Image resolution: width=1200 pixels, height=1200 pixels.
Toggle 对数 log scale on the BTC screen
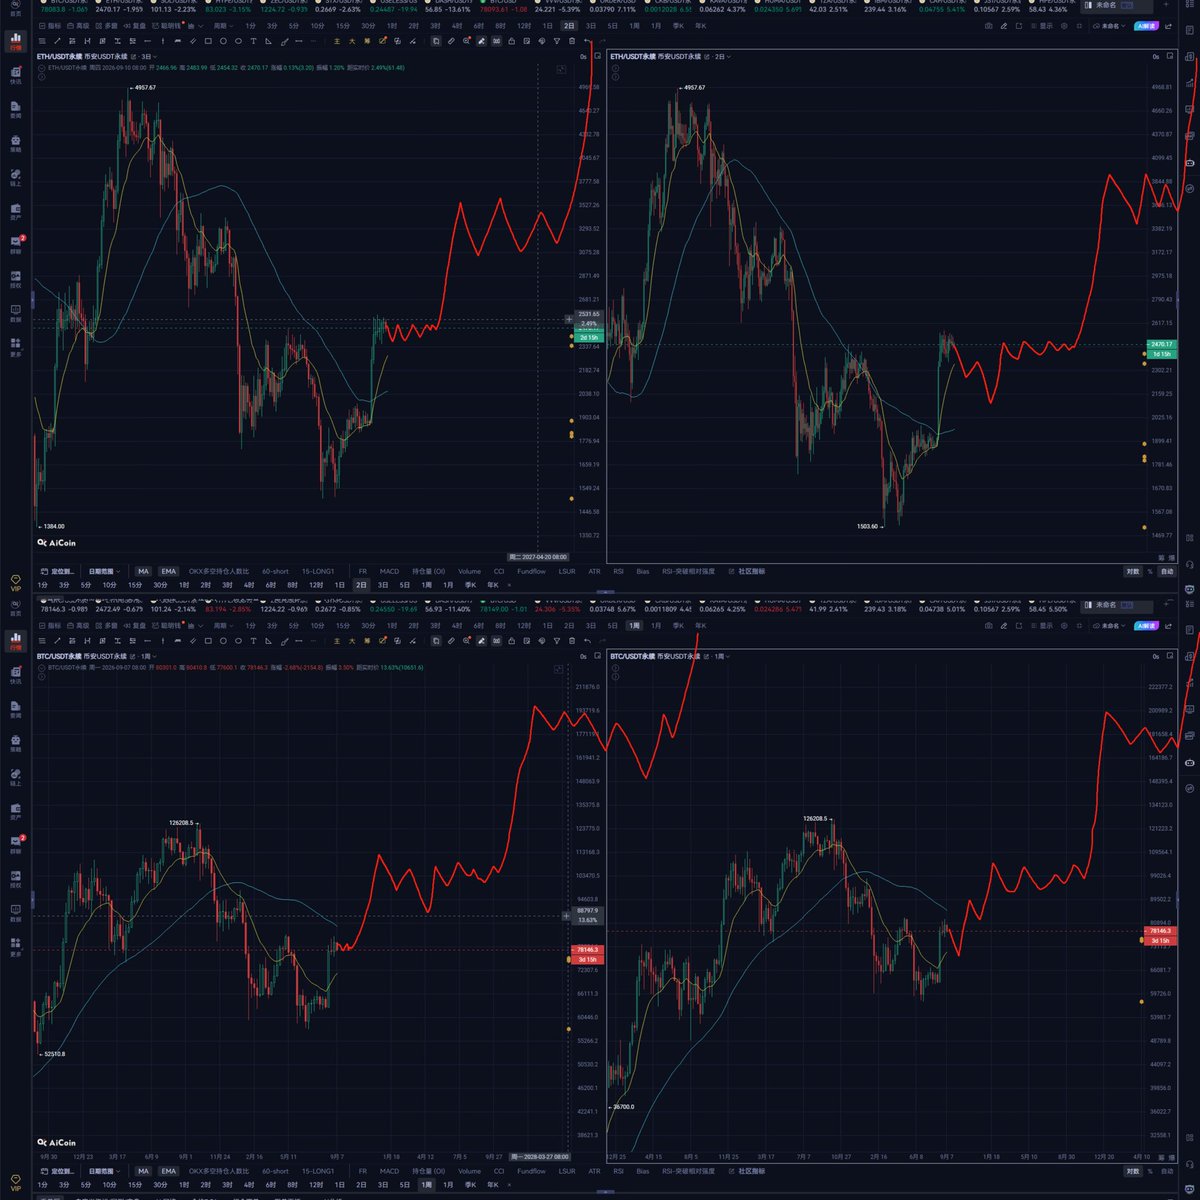[1132, 1171]
